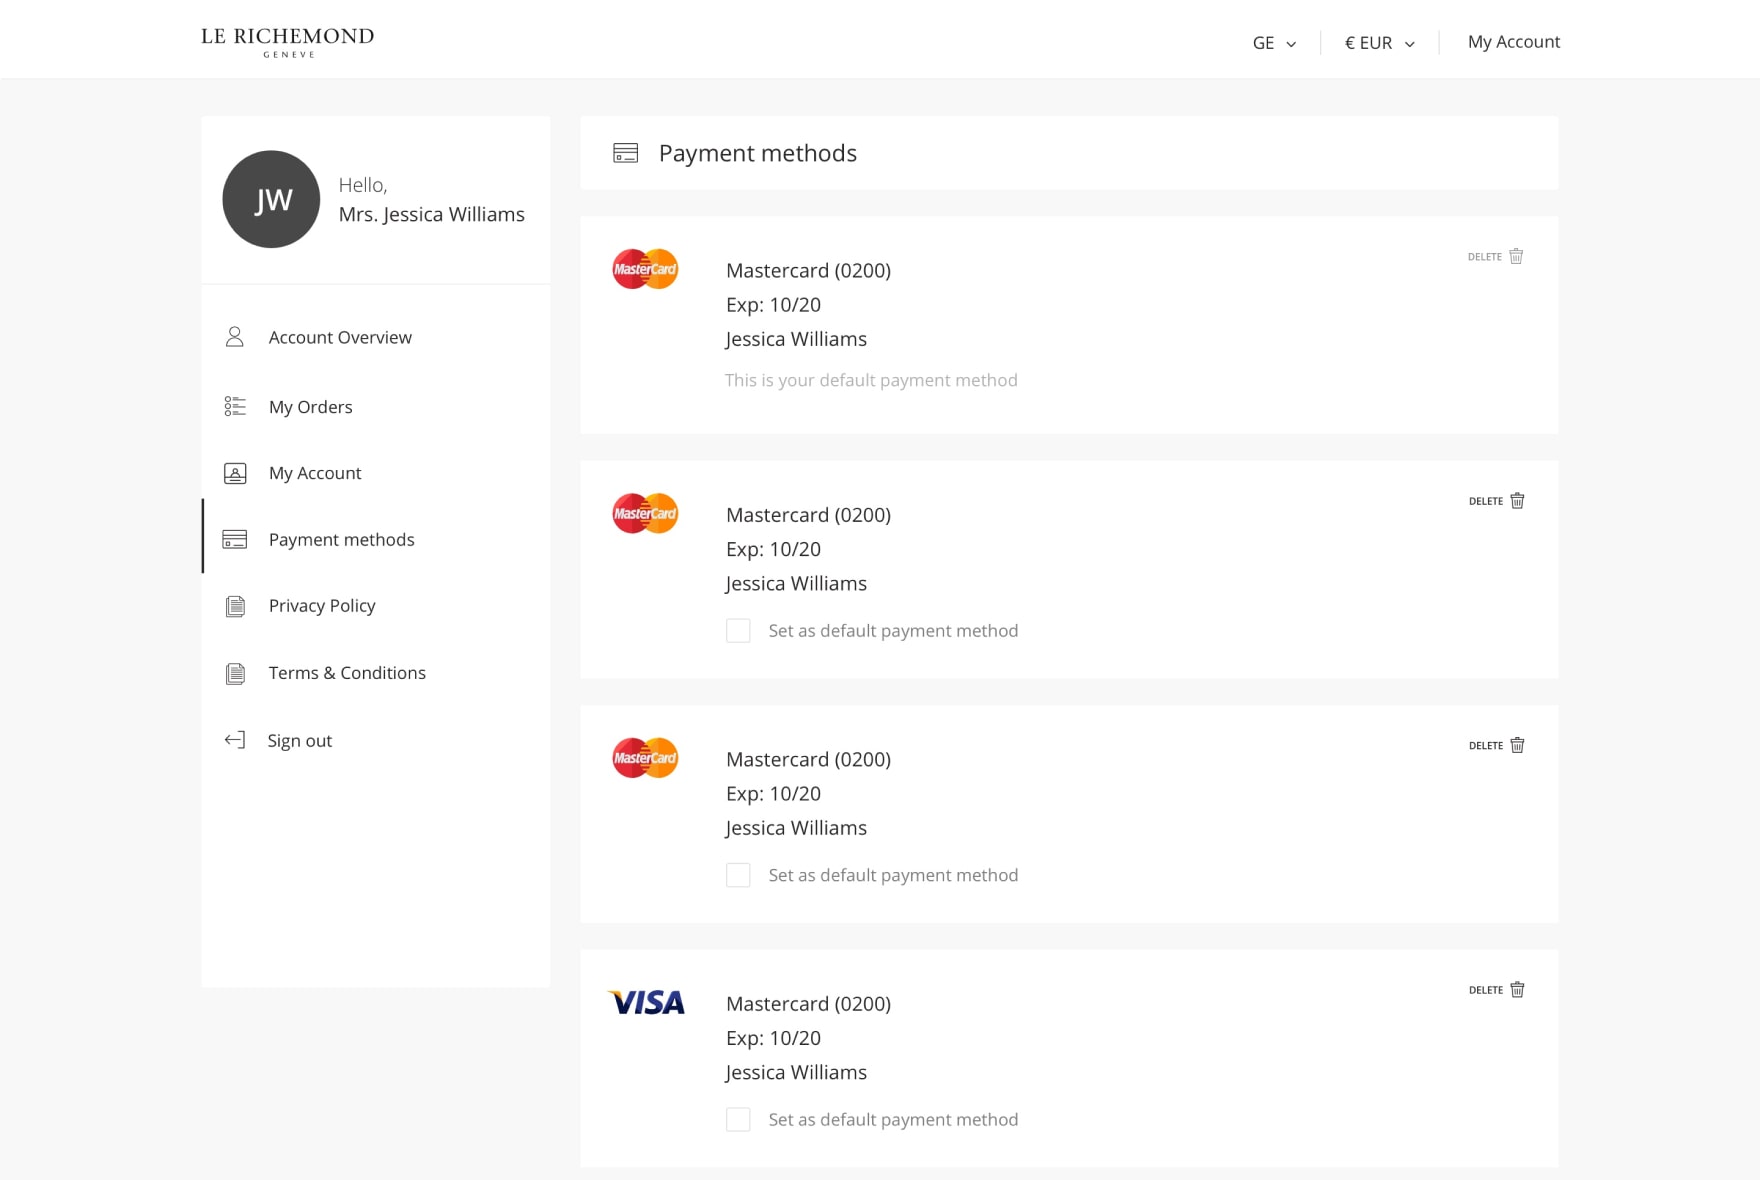1760x1180 pixels.
Task: Click the Account Overview person icon
Action: click(x=235, y=337)
